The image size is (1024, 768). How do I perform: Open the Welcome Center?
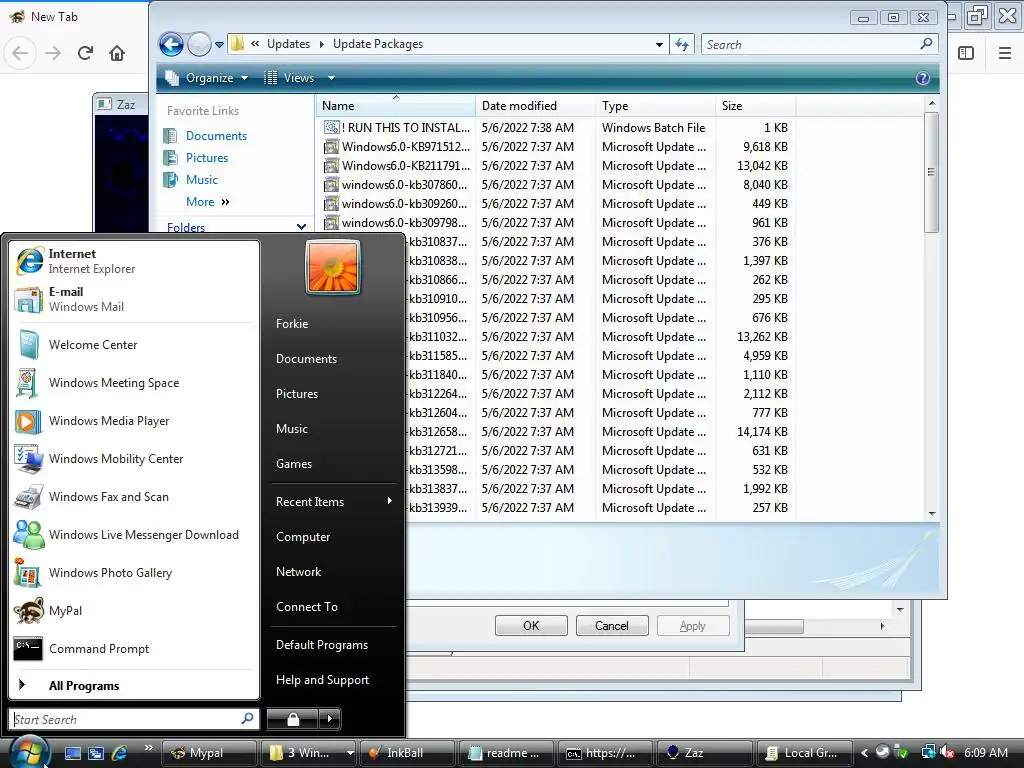click(x=134, y=345)
